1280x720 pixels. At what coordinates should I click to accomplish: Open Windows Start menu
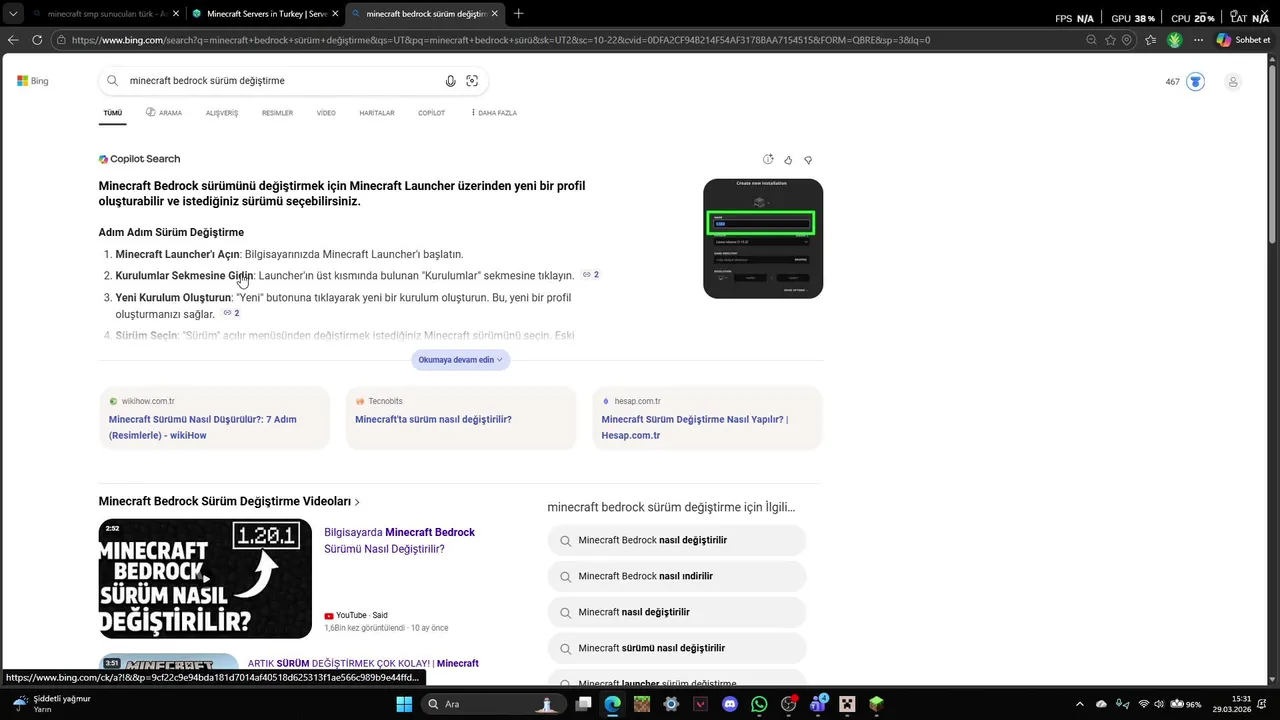pos(404,704)
